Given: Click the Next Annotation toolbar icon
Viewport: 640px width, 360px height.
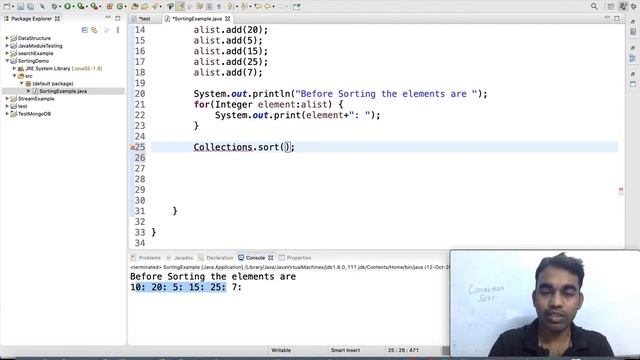Looking at the screenshot, I should (x=231, y=6).
